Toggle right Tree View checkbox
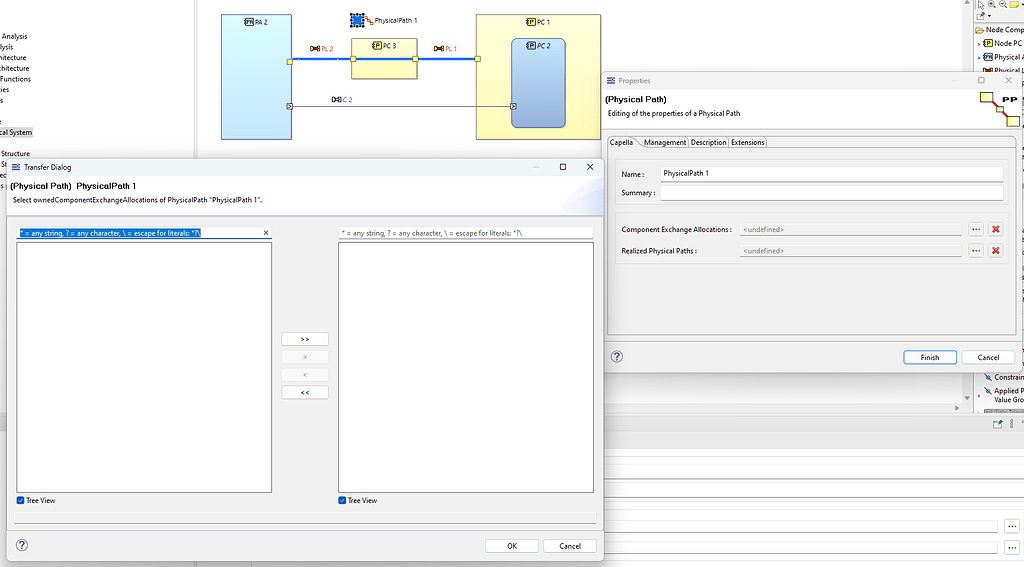1024x567 pixels. 342,500
